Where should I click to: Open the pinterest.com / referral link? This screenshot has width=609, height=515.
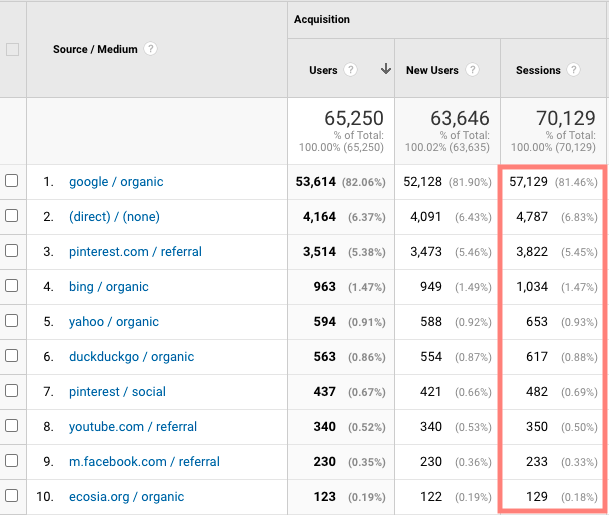point(135,252)
